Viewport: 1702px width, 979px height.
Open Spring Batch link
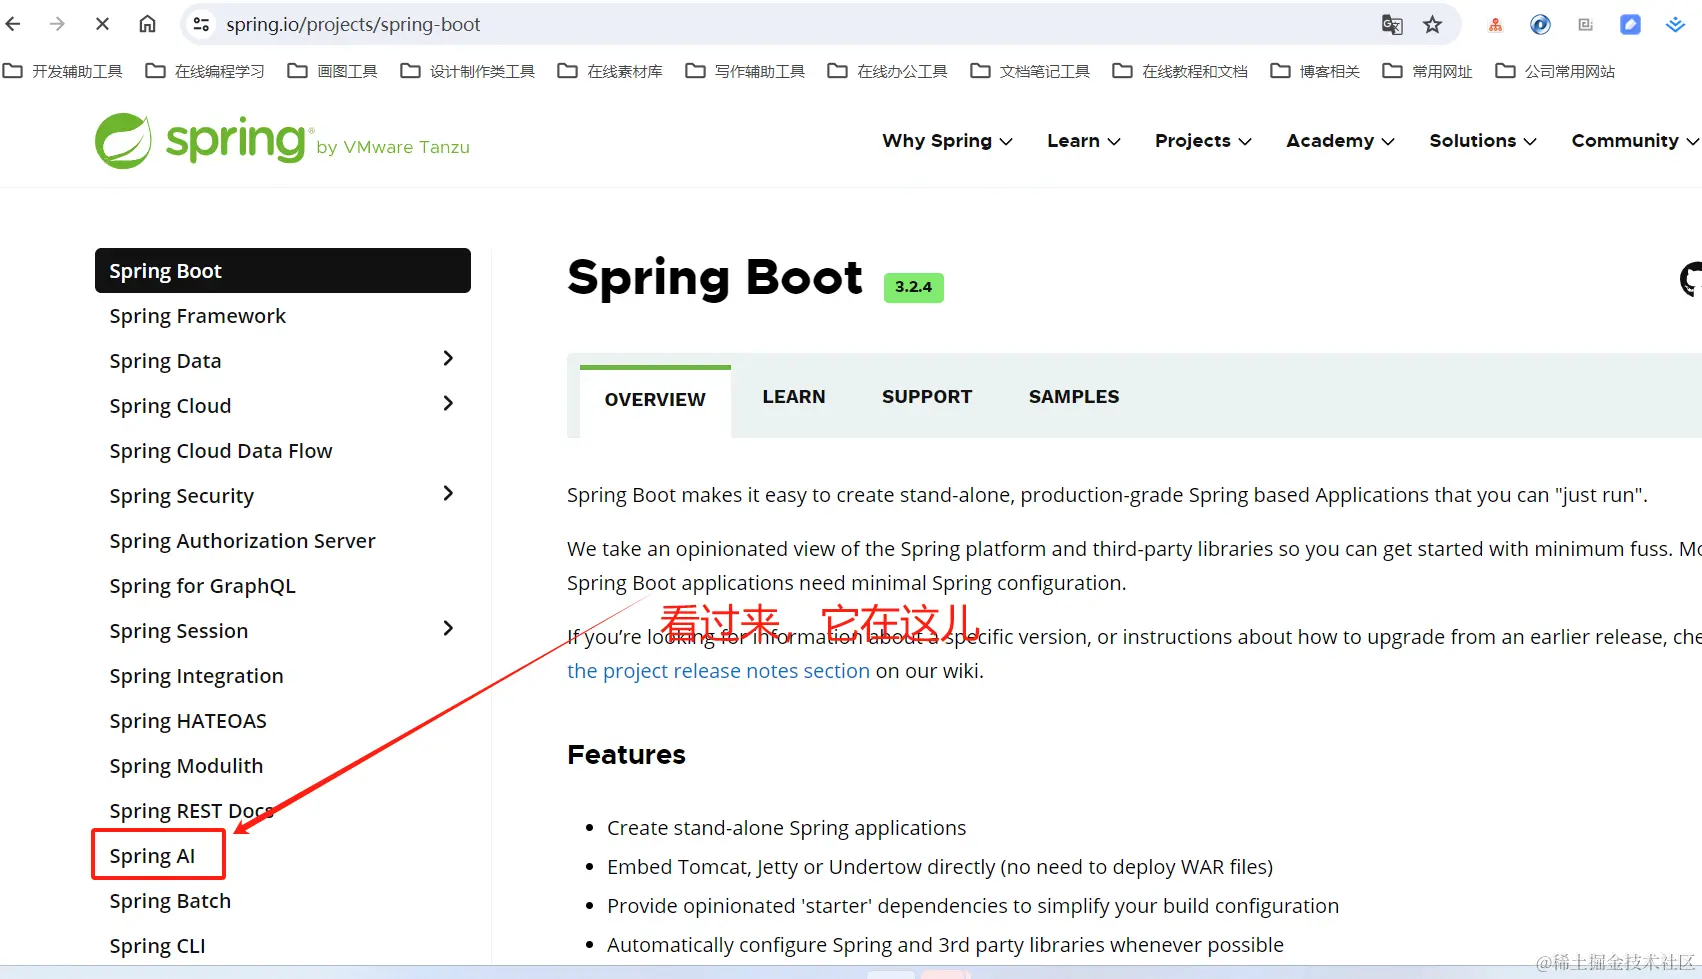[x=170, y=901]
